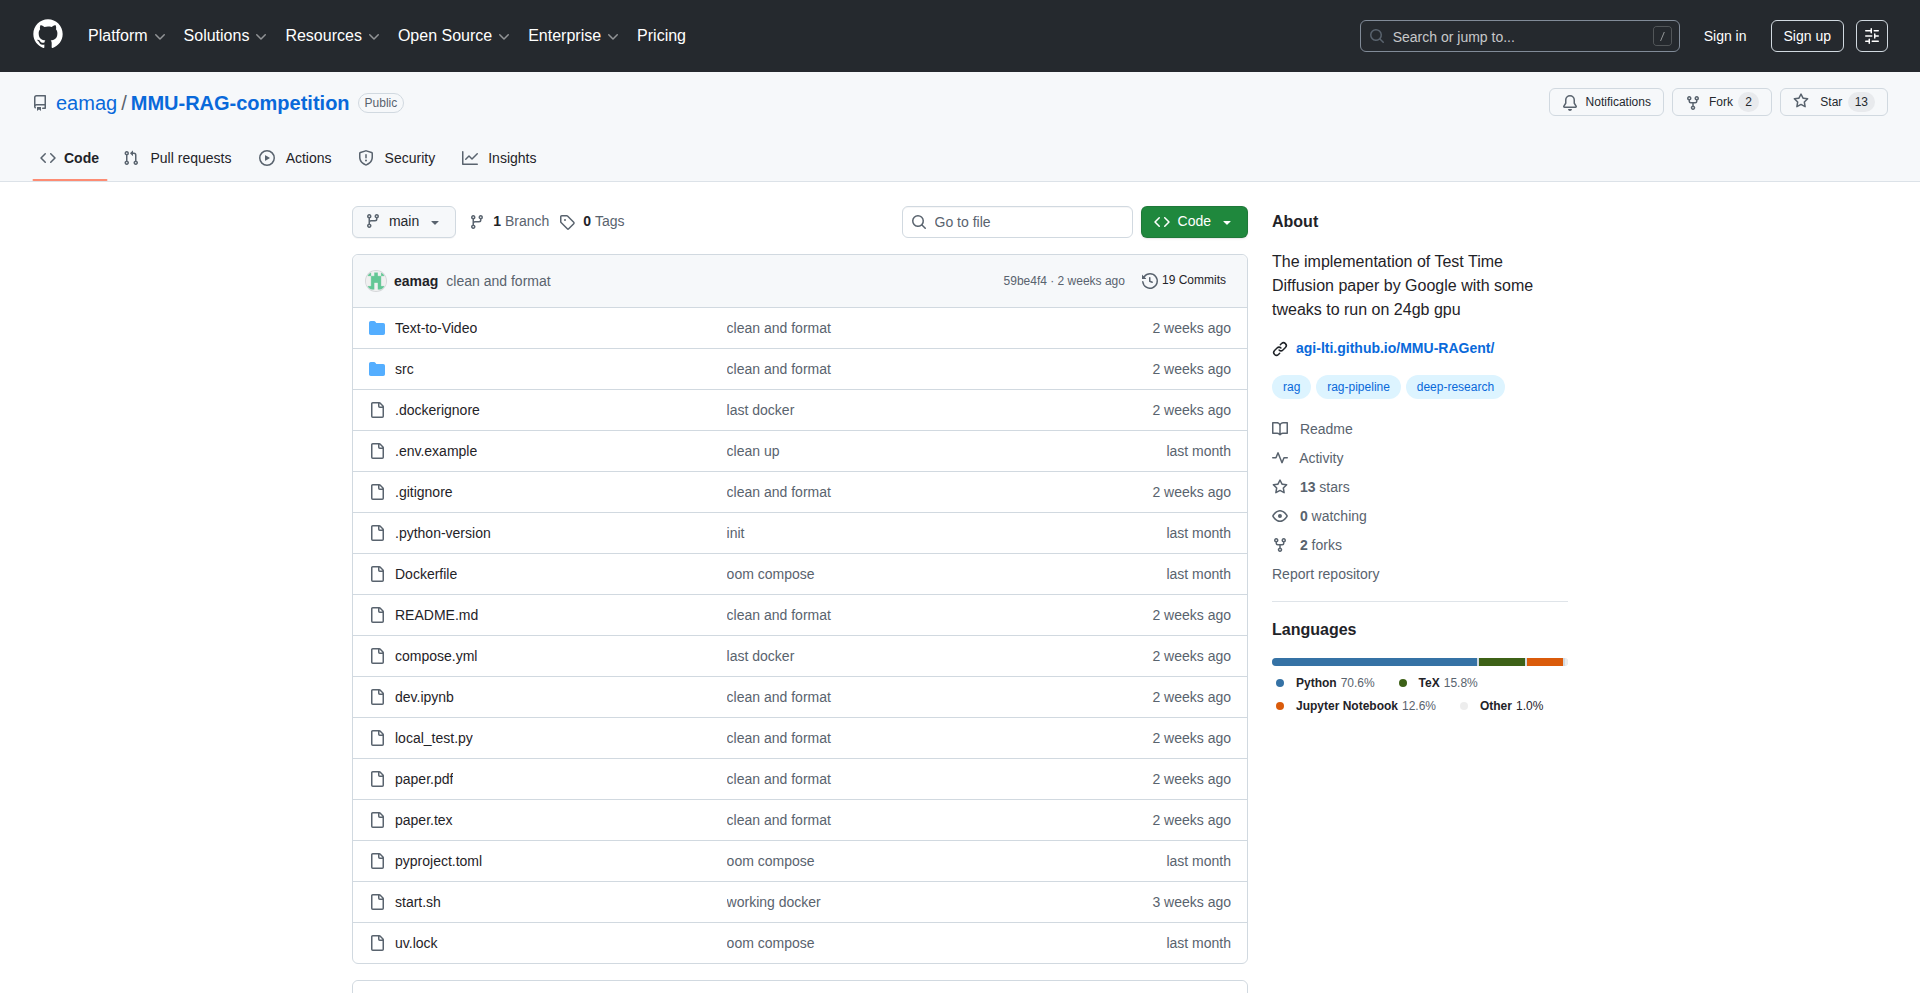
Task: Expand the main branch dropdown
Action: point(403,222)
